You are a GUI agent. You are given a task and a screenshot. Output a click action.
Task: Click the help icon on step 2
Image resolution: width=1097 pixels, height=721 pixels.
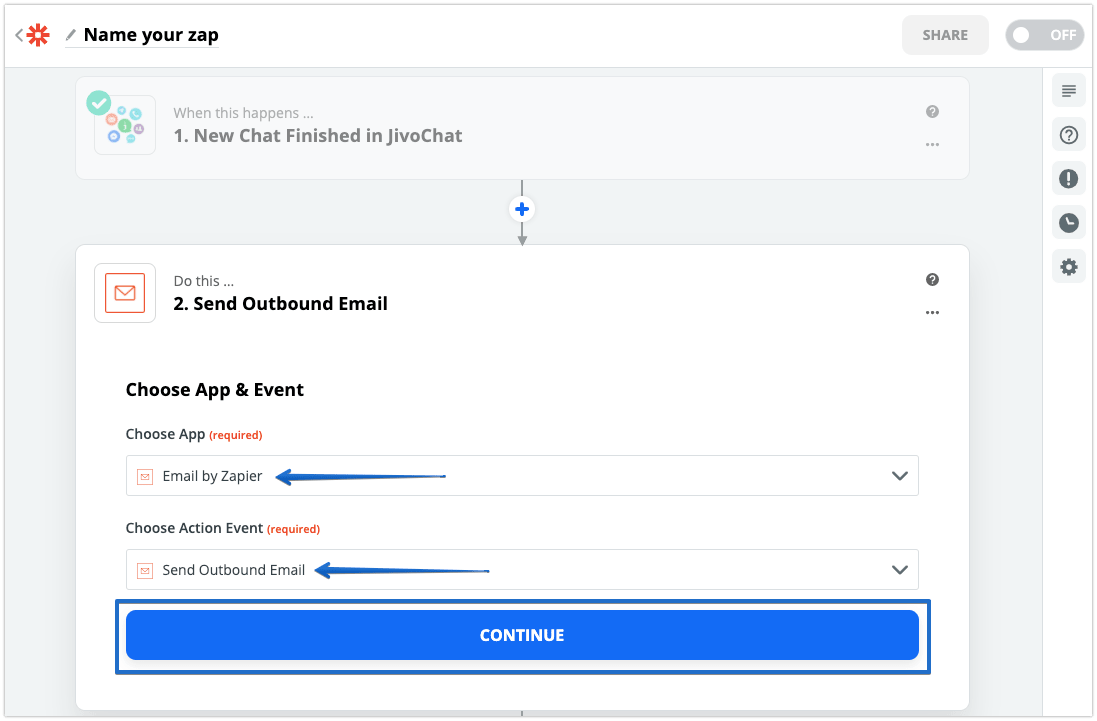point(932,280)
